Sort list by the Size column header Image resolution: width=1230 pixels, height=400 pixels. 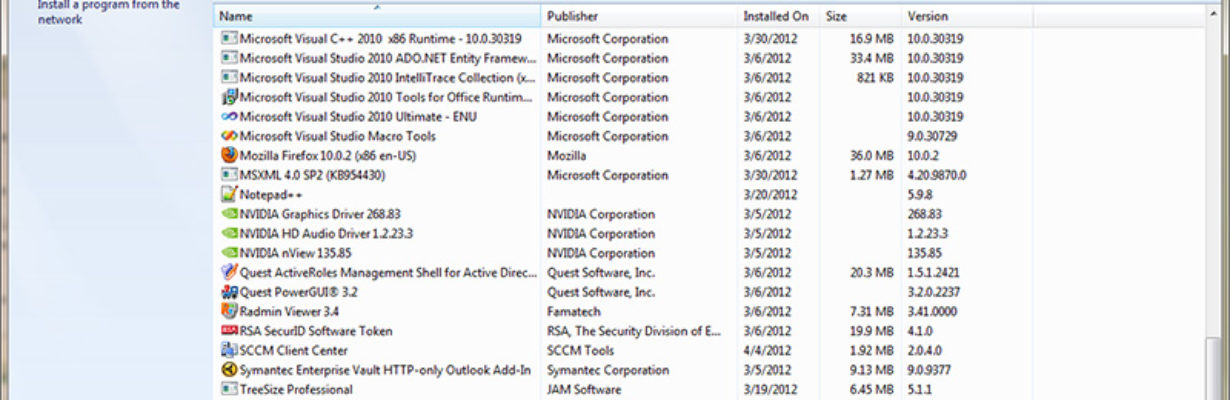861,17
